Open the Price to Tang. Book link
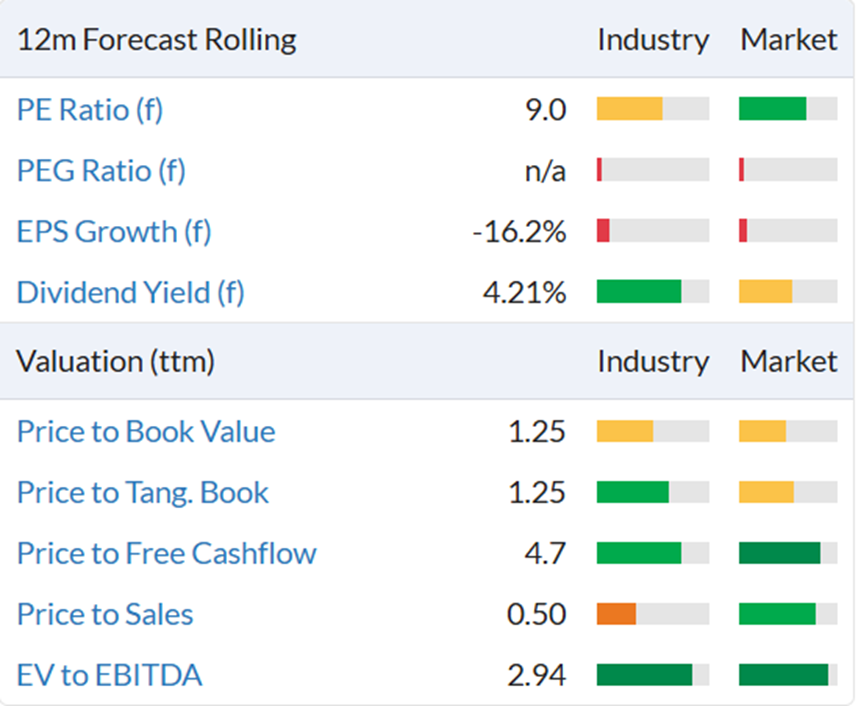This screenshot has height=706, width=861. click(143, 492)
